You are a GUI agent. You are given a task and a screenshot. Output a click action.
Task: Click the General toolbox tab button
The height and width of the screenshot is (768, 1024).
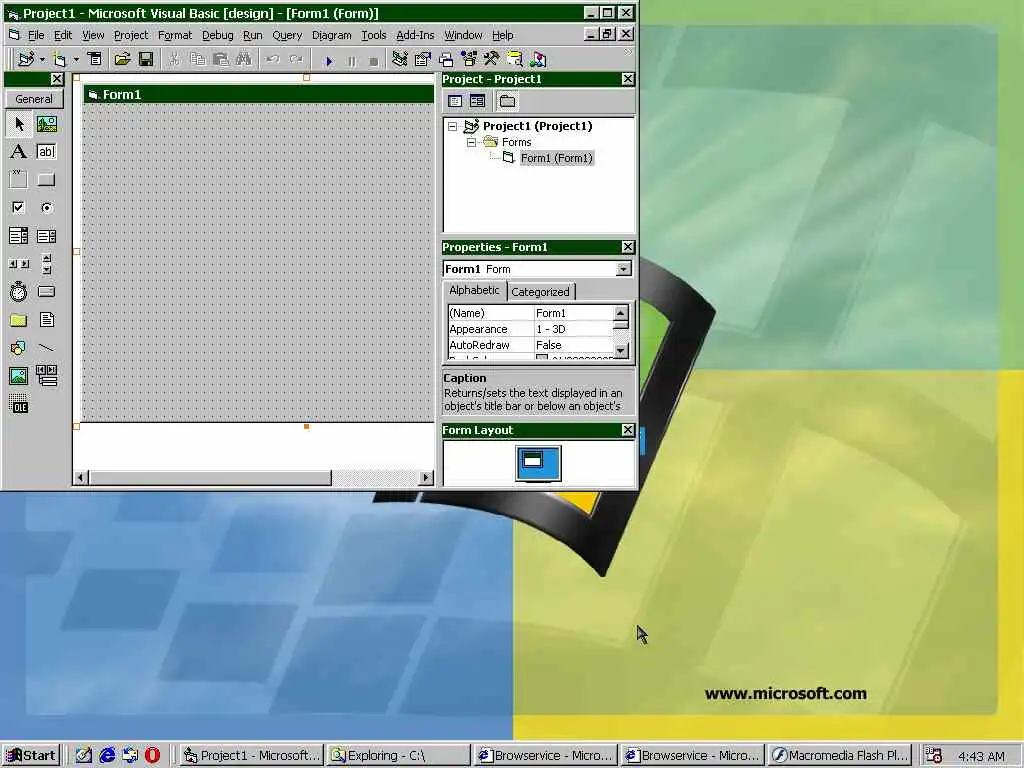click(x=34, y=99)
